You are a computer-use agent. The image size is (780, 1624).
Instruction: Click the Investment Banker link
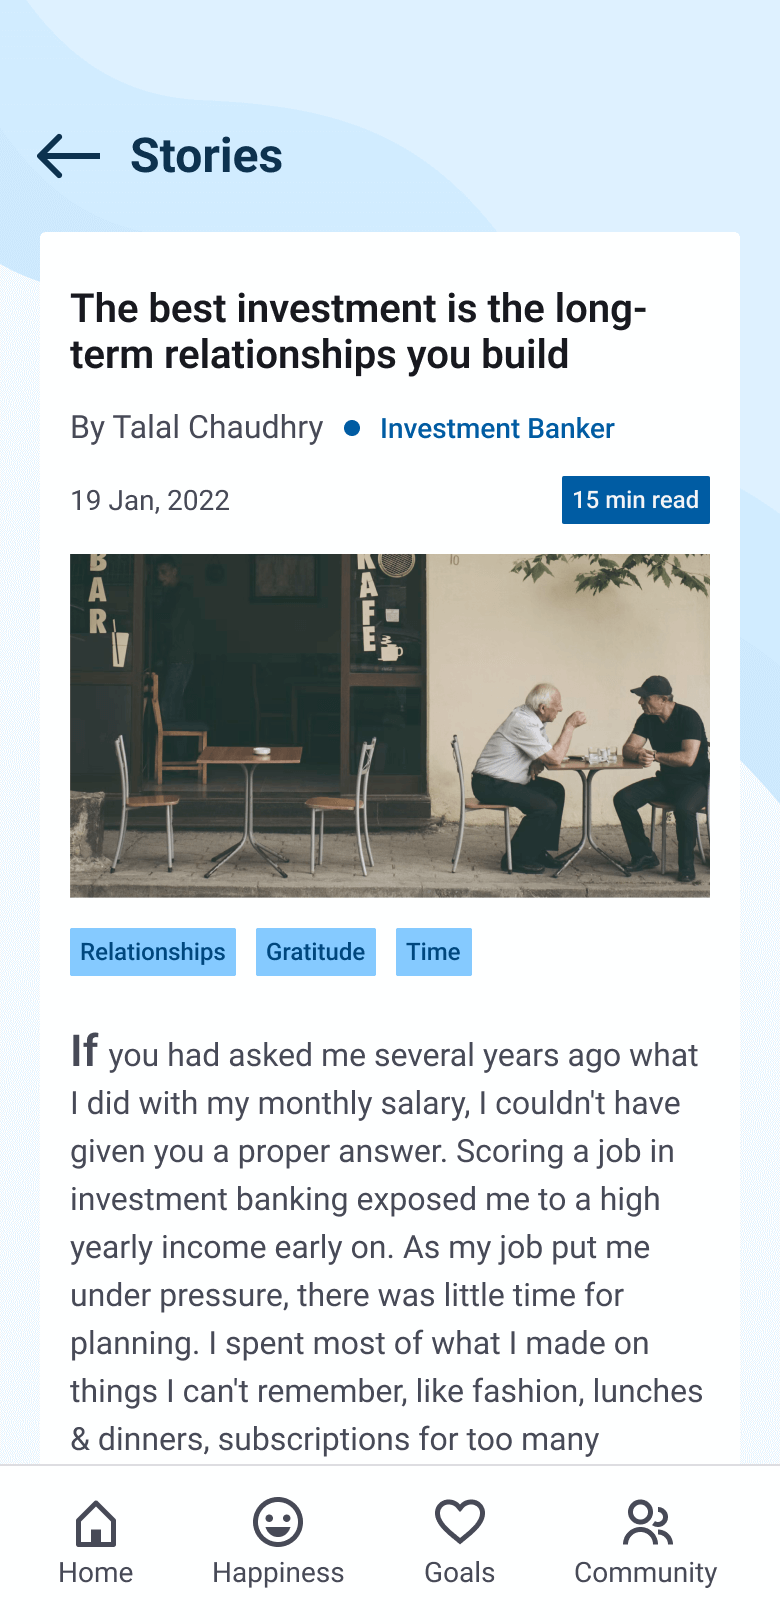(x=497, y=429)
